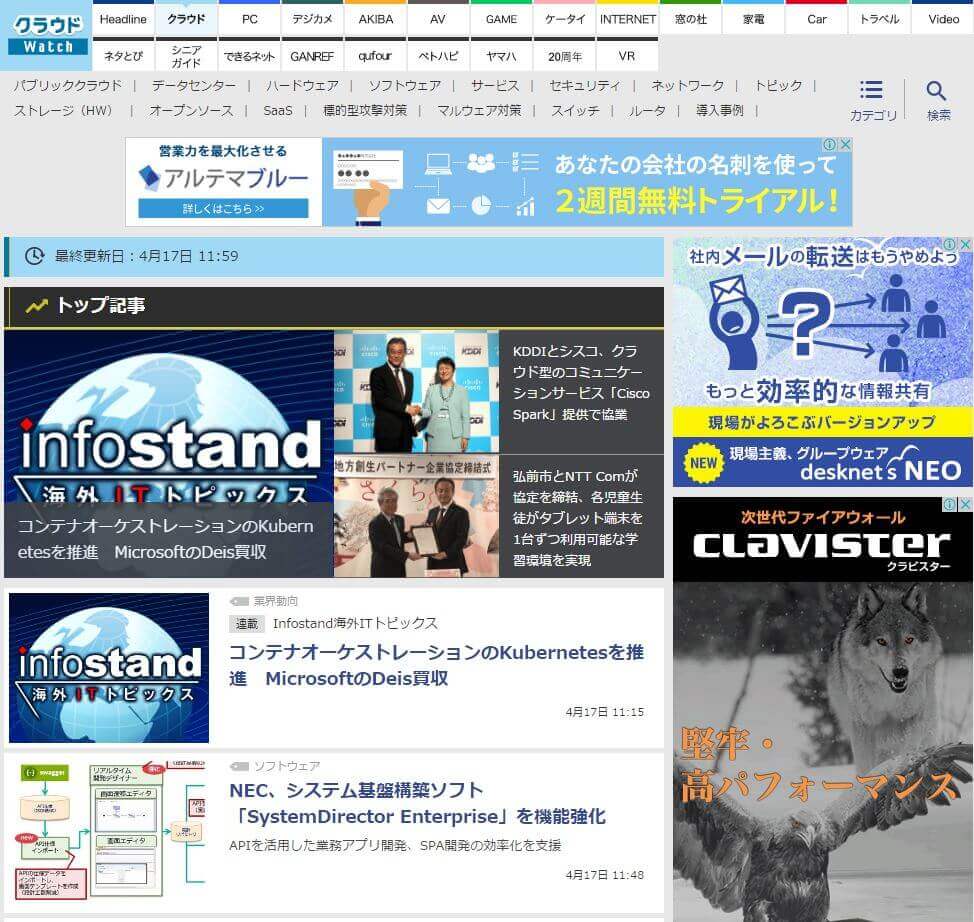Open the 家電 tab

(x=753, y=19)
